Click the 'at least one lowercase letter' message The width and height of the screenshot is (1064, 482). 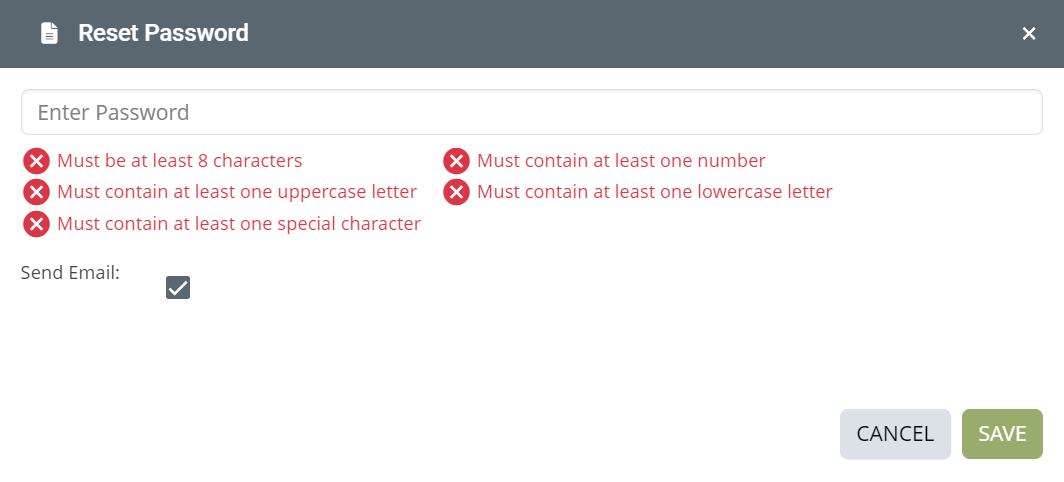pos(655,192)
